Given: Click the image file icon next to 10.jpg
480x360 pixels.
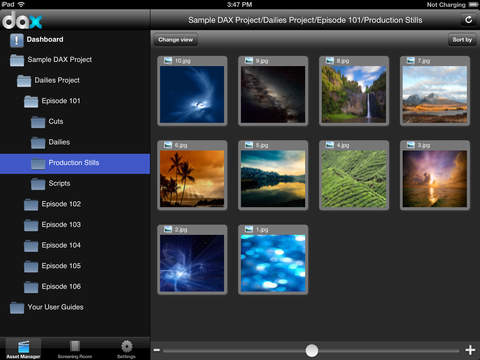Looking at the screenshot, I should tap(168, 60).
